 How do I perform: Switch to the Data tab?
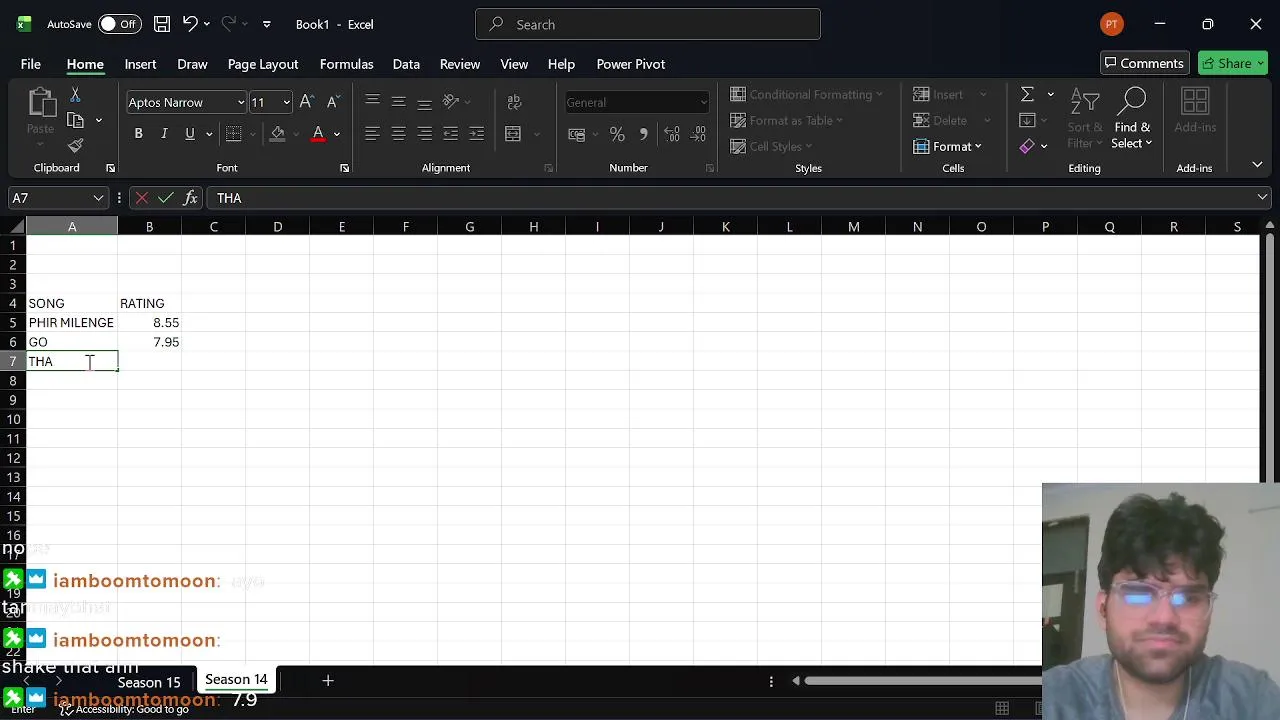click(x=406, y=64)
